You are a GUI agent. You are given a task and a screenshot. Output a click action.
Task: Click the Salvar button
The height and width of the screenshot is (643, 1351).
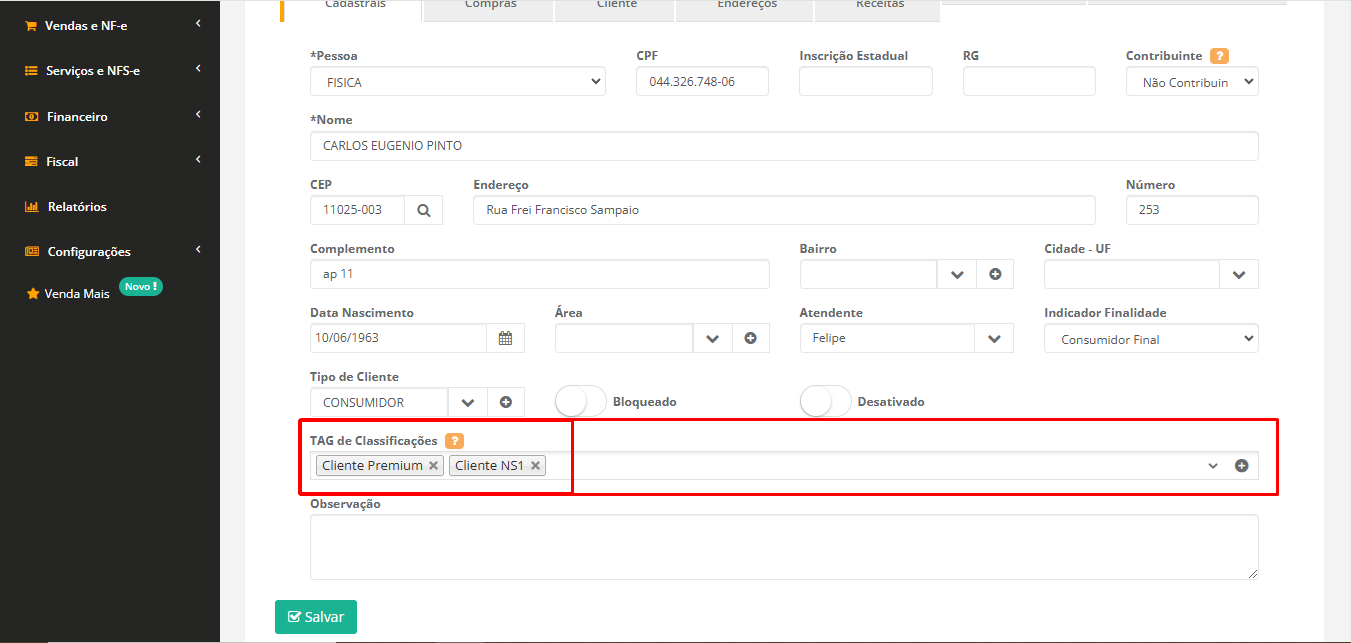pyautogui.click(x=316, y=617)
